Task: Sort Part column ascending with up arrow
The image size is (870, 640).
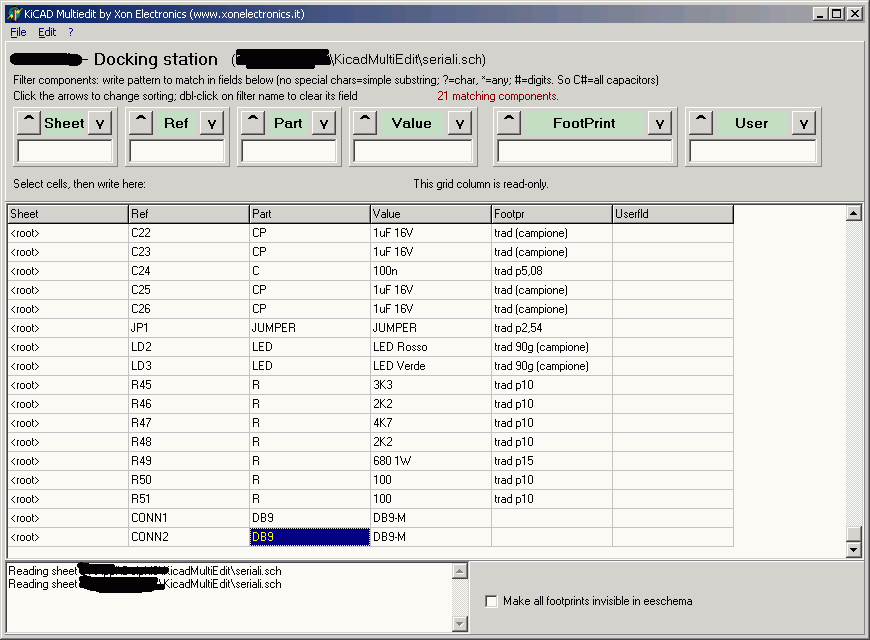Action: (x=253, y=123)
